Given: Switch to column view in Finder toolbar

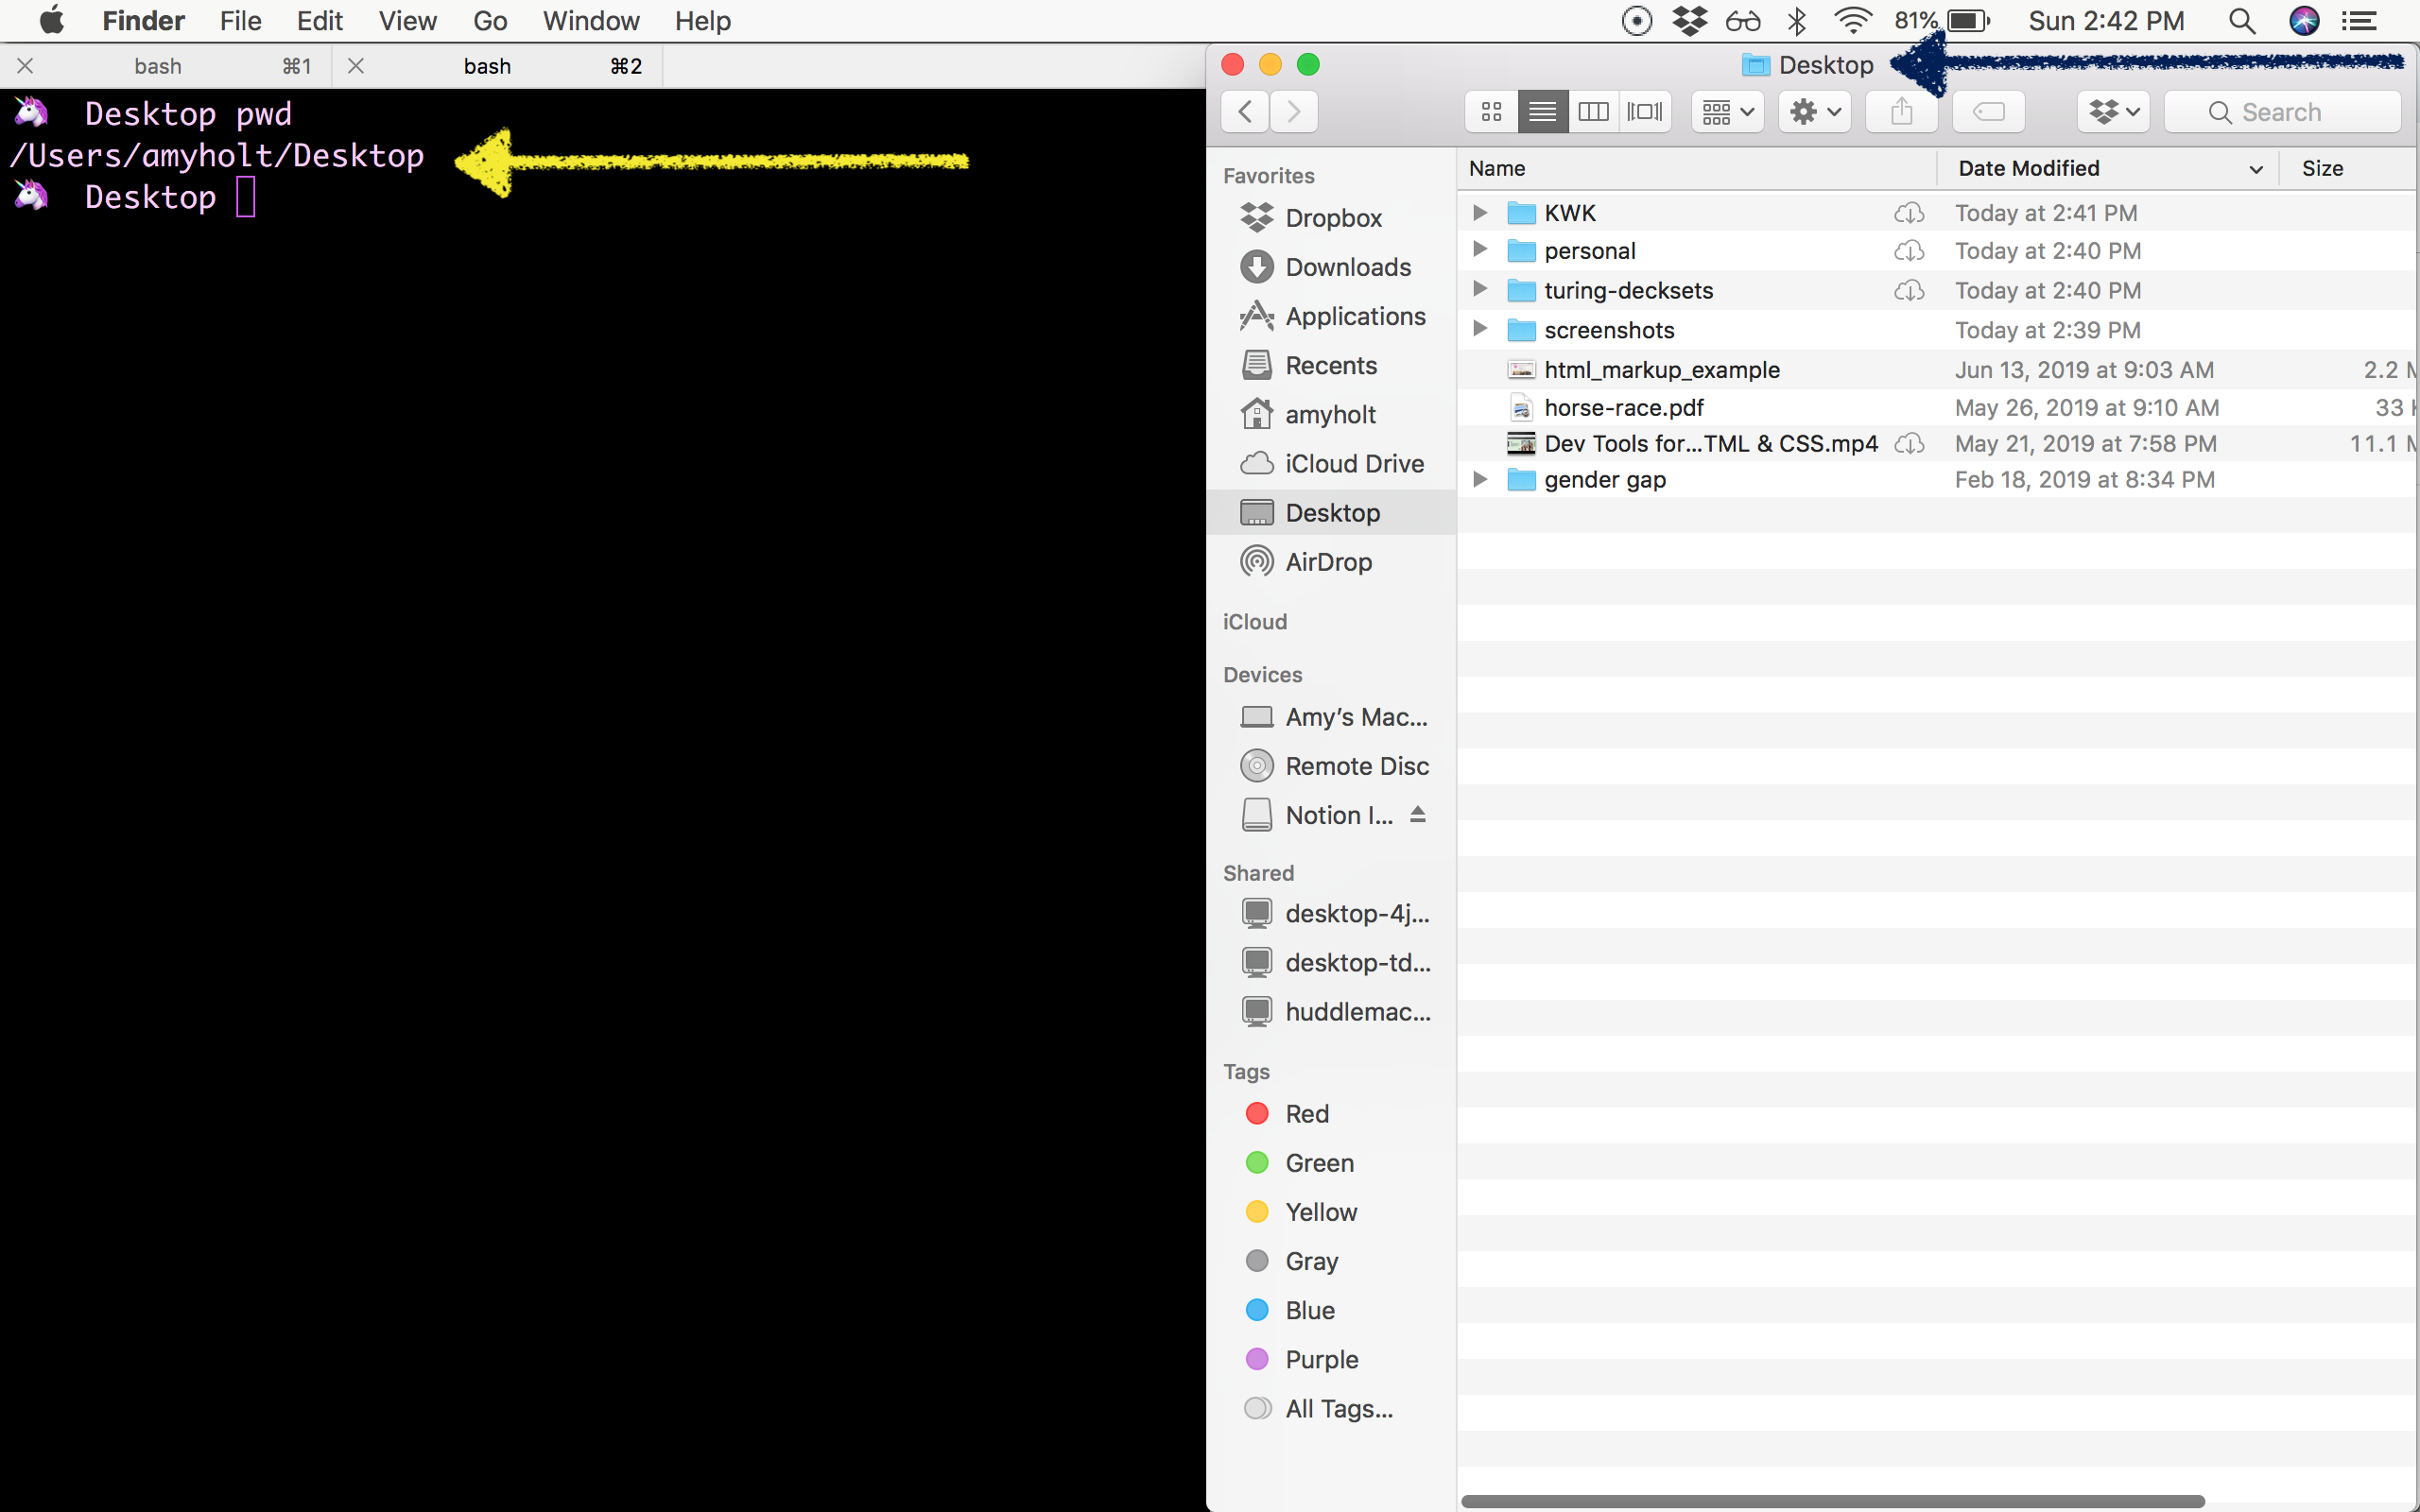Looking at the screenshot, I should (1593, 111).
